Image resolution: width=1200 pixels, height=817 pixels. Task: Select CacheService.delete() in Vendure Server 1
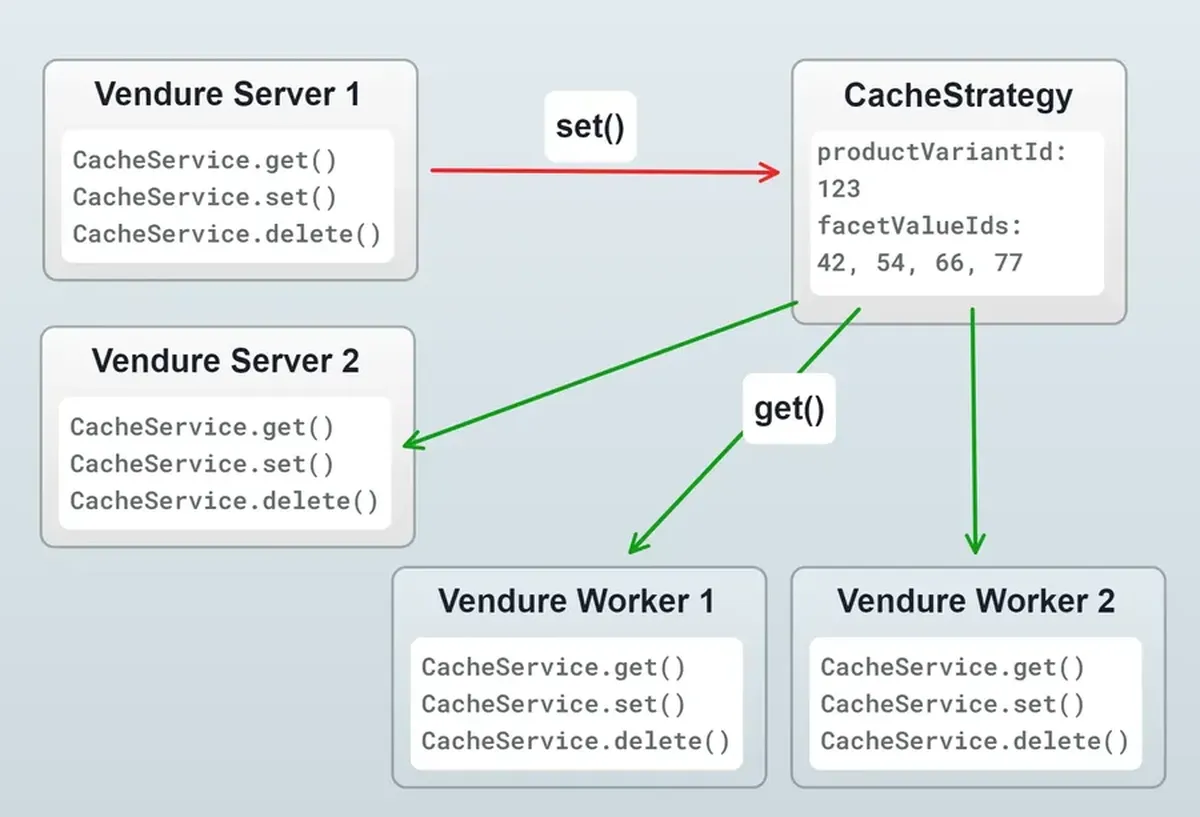[x=227, y=234]
